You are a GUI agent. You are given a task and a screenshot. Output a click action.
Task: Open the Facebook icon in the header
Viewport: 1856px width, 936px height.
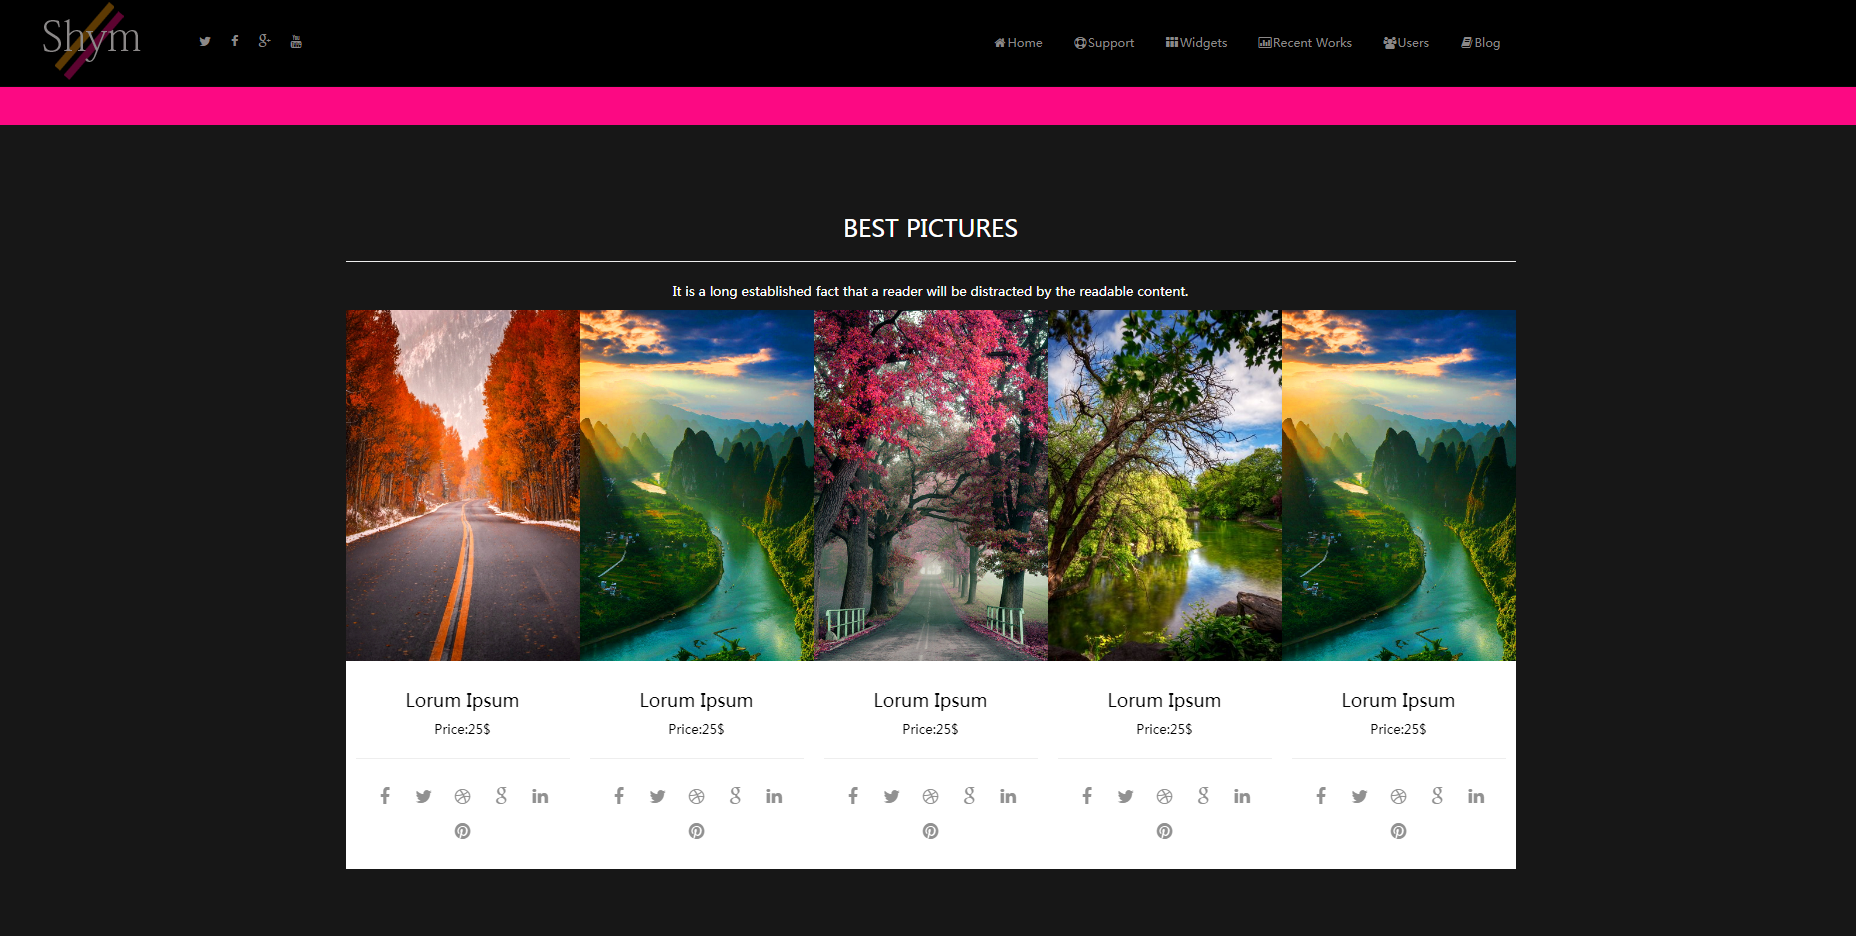[x=235, y=41]
